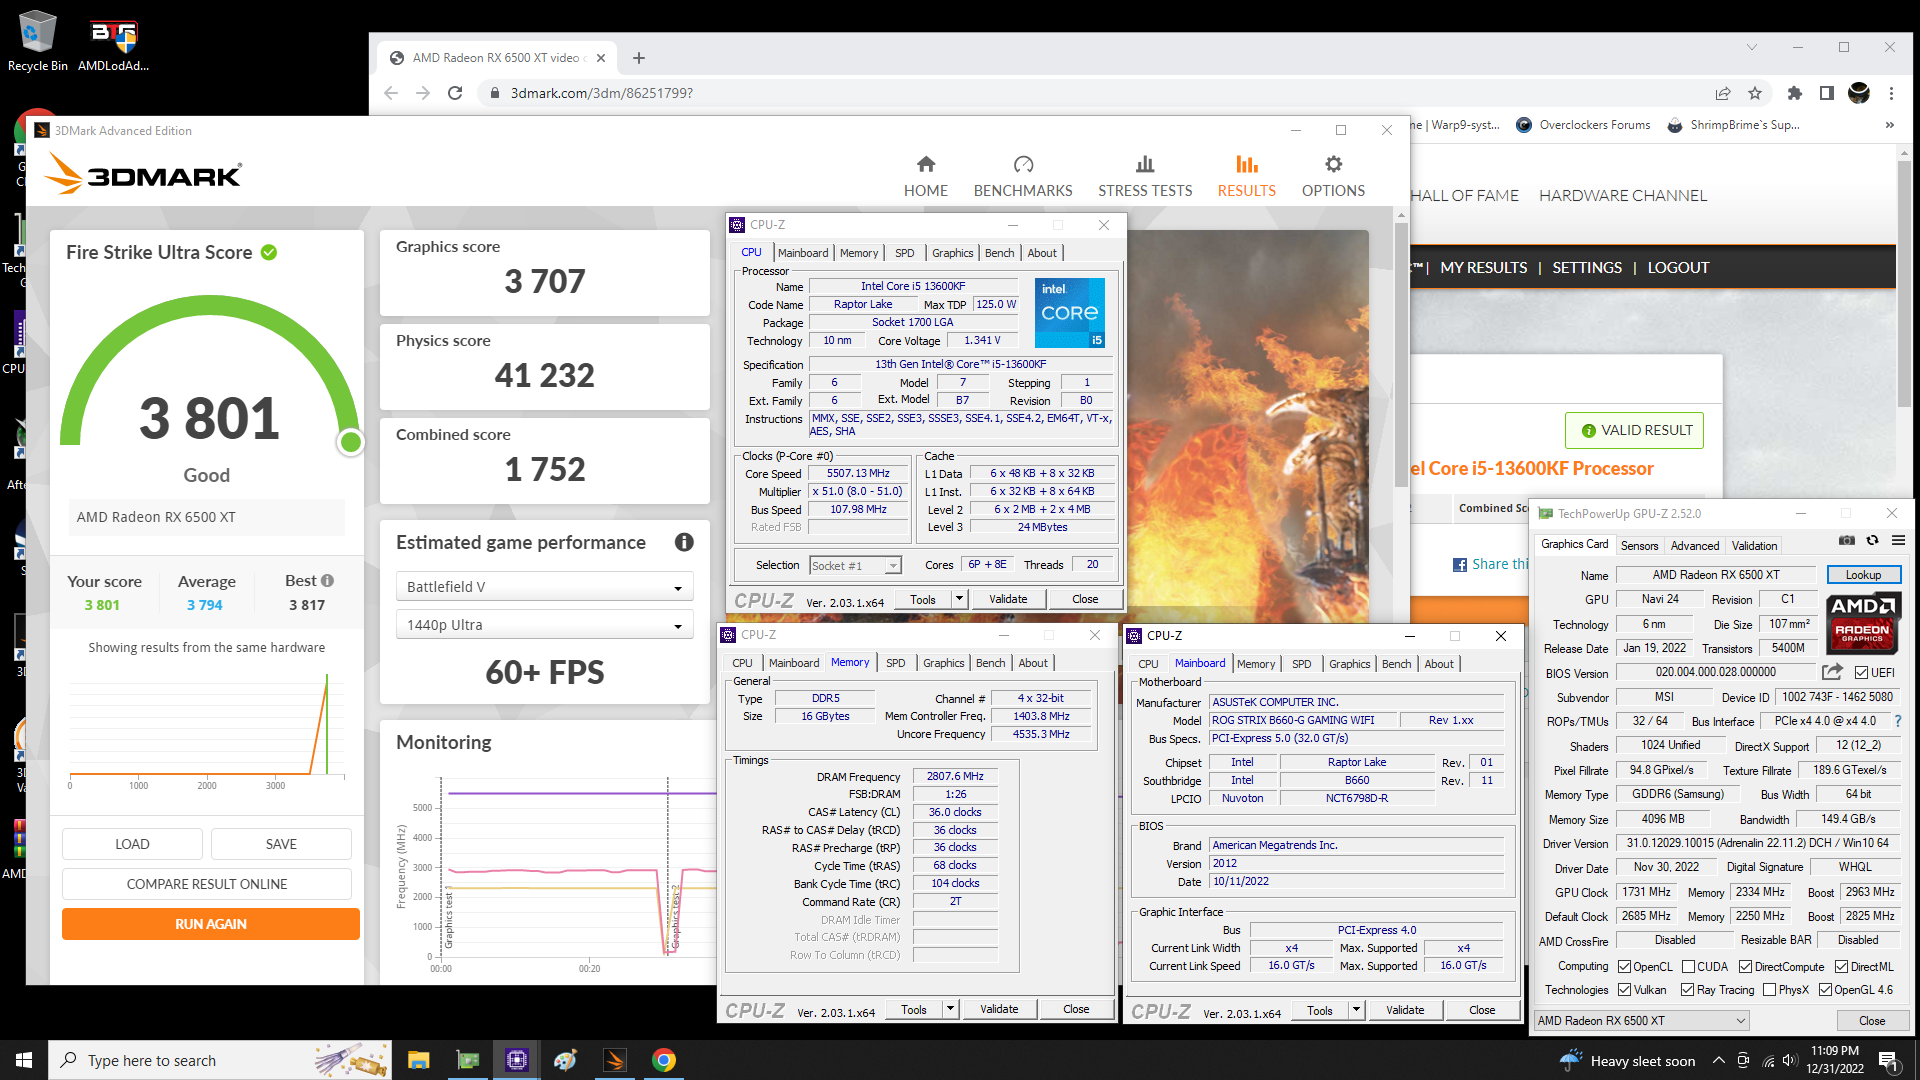Click the Intel Core i5 logo in CPU-Z
Viewport: 1920px width, 1080px height.
coord(1069,313)
